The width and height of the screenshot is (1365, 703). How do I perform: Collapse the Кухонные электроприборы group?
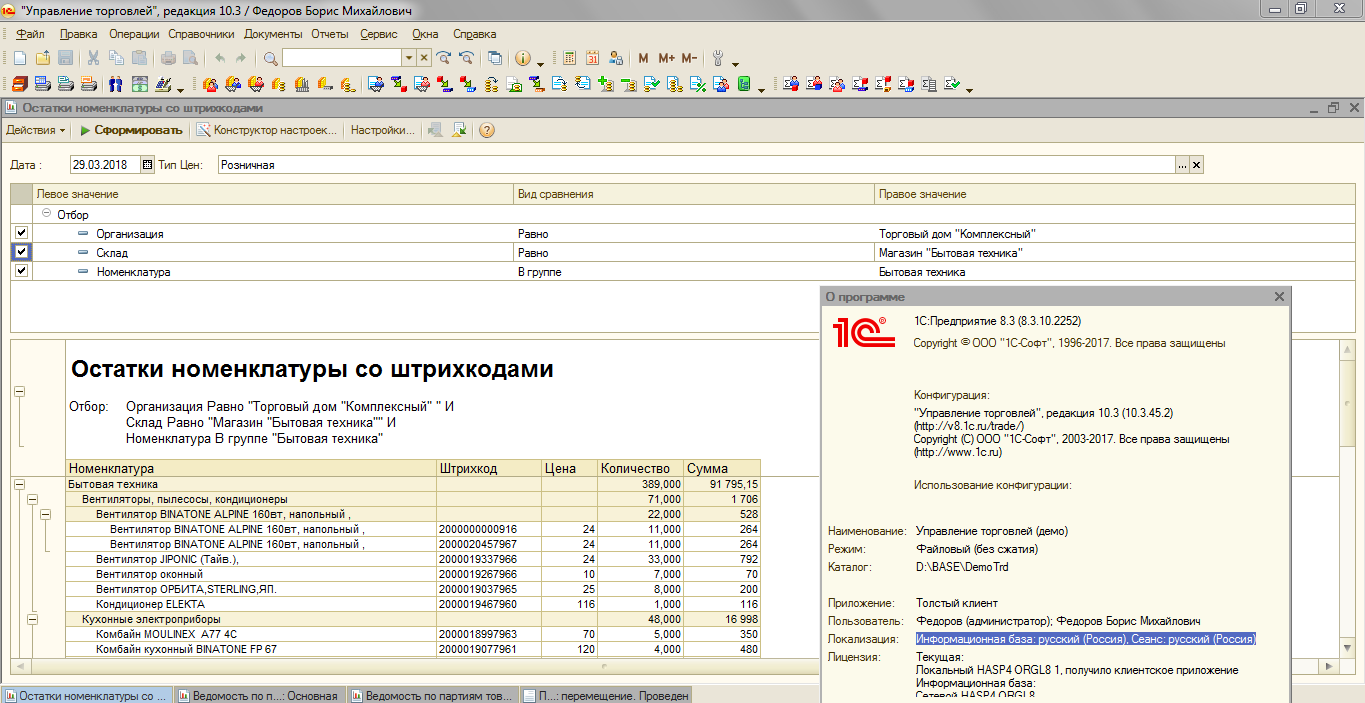pyautogui.click(x=32, y=619)
